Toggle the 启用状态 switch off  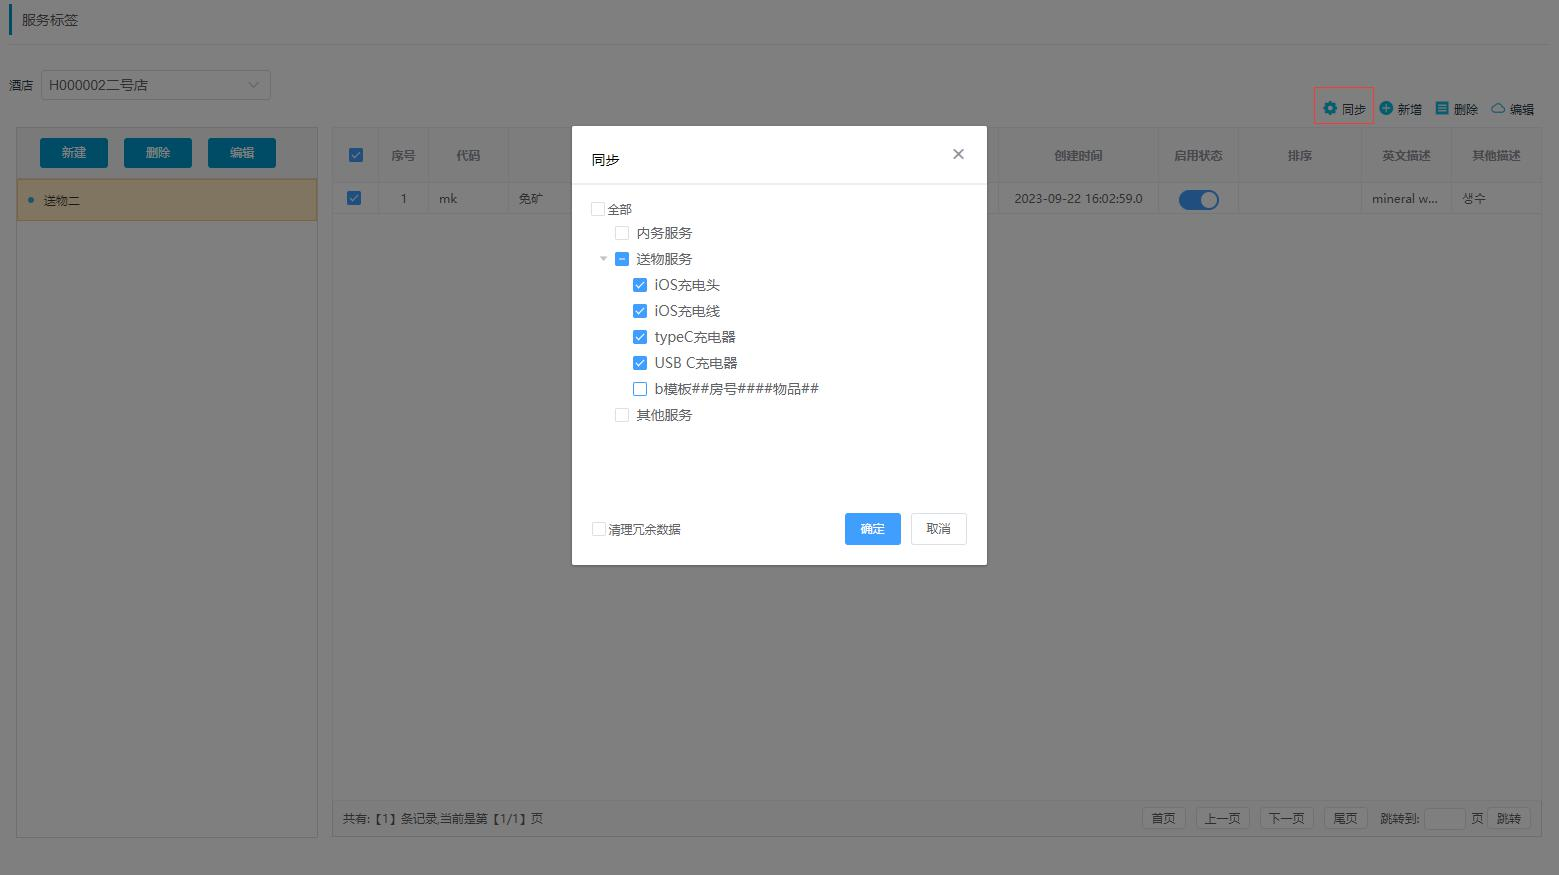1198,199
